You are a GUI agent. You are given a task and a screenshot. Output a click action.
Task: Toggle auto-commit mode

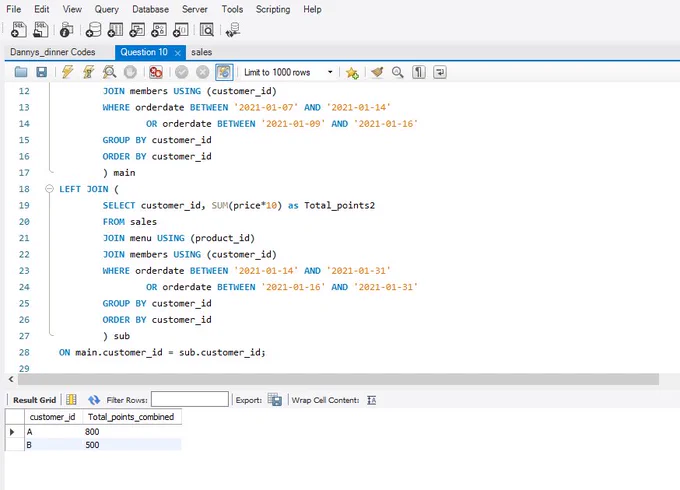pyautogui.click(x=224, y=72)
